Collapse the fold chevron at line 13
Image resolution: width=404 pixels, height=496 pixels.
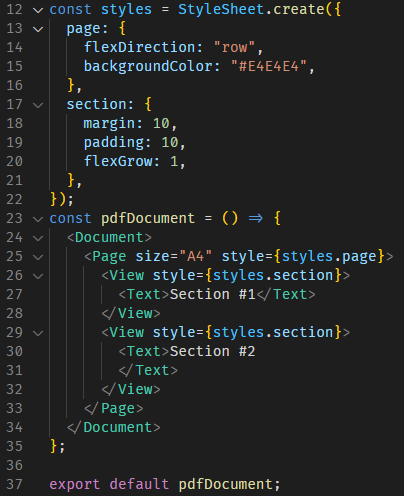(38, 29)
